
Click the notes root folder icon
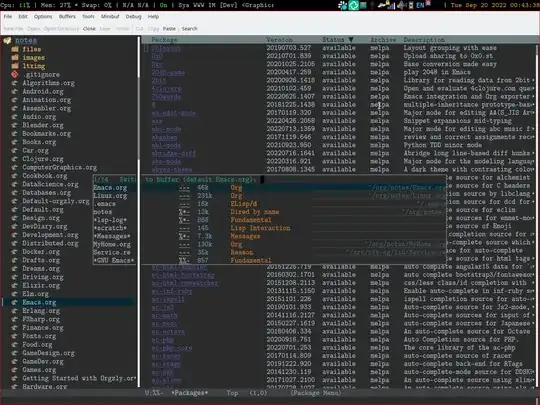[7, 41]
